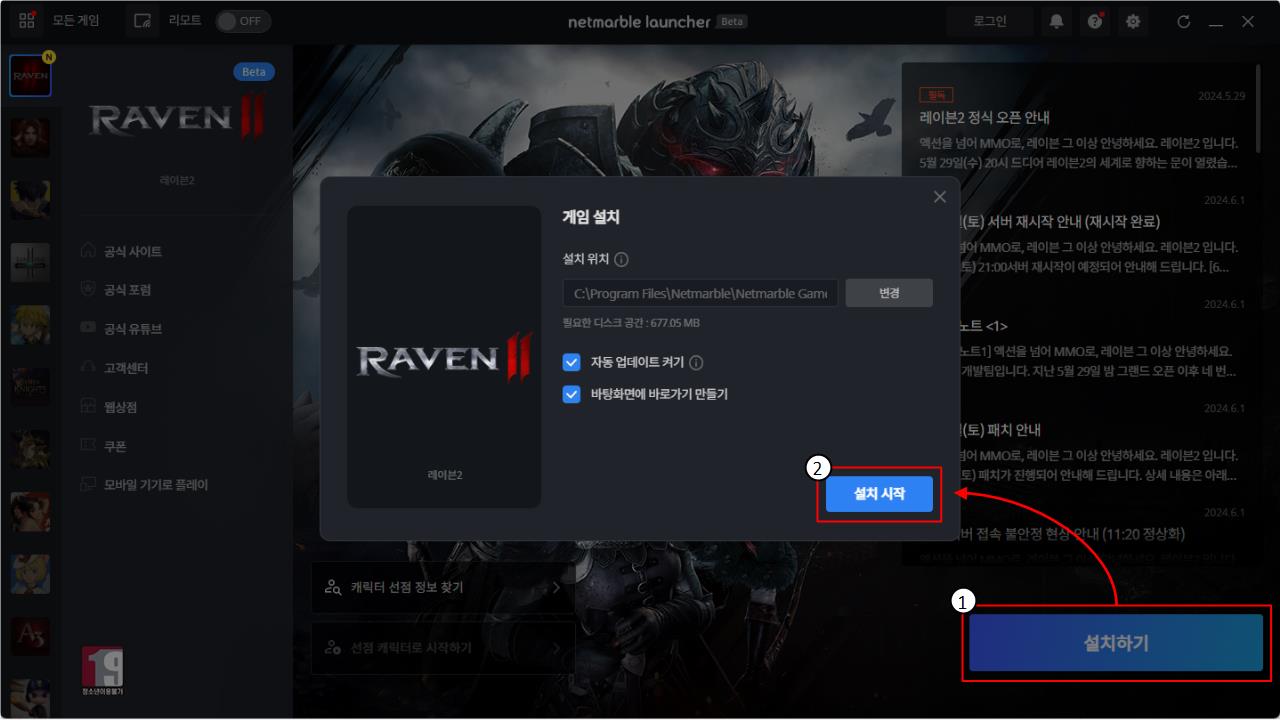This screenshot has height=720, width=1280.
Task: Open the help question-mark icon
Action: pyautogui.click(x=1094, y=20)
